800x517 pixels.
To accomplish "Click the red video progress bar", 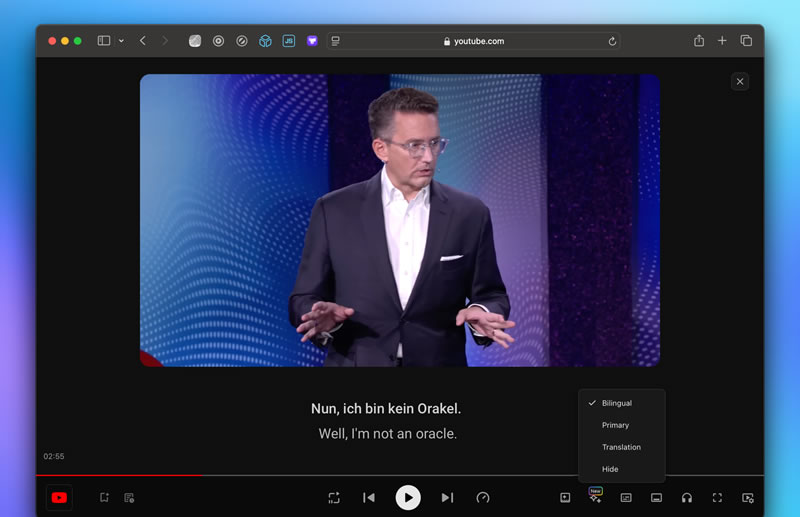I will coord(119,475).
